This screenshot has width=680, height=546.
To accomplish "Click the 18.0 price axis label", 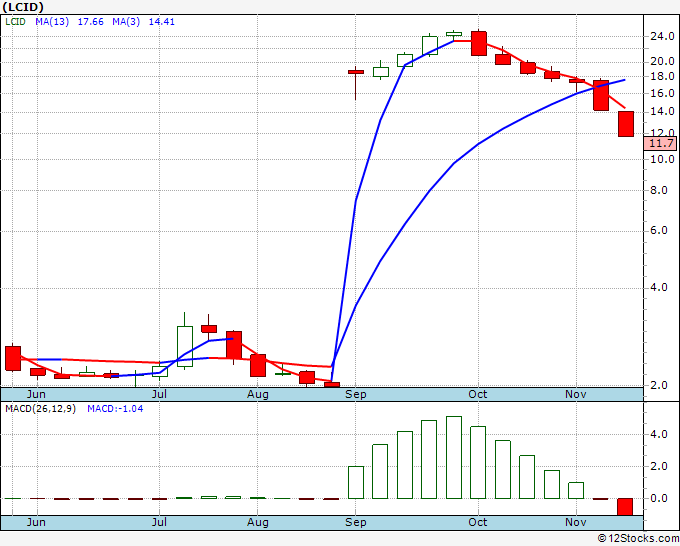I will tap(662, 76).
